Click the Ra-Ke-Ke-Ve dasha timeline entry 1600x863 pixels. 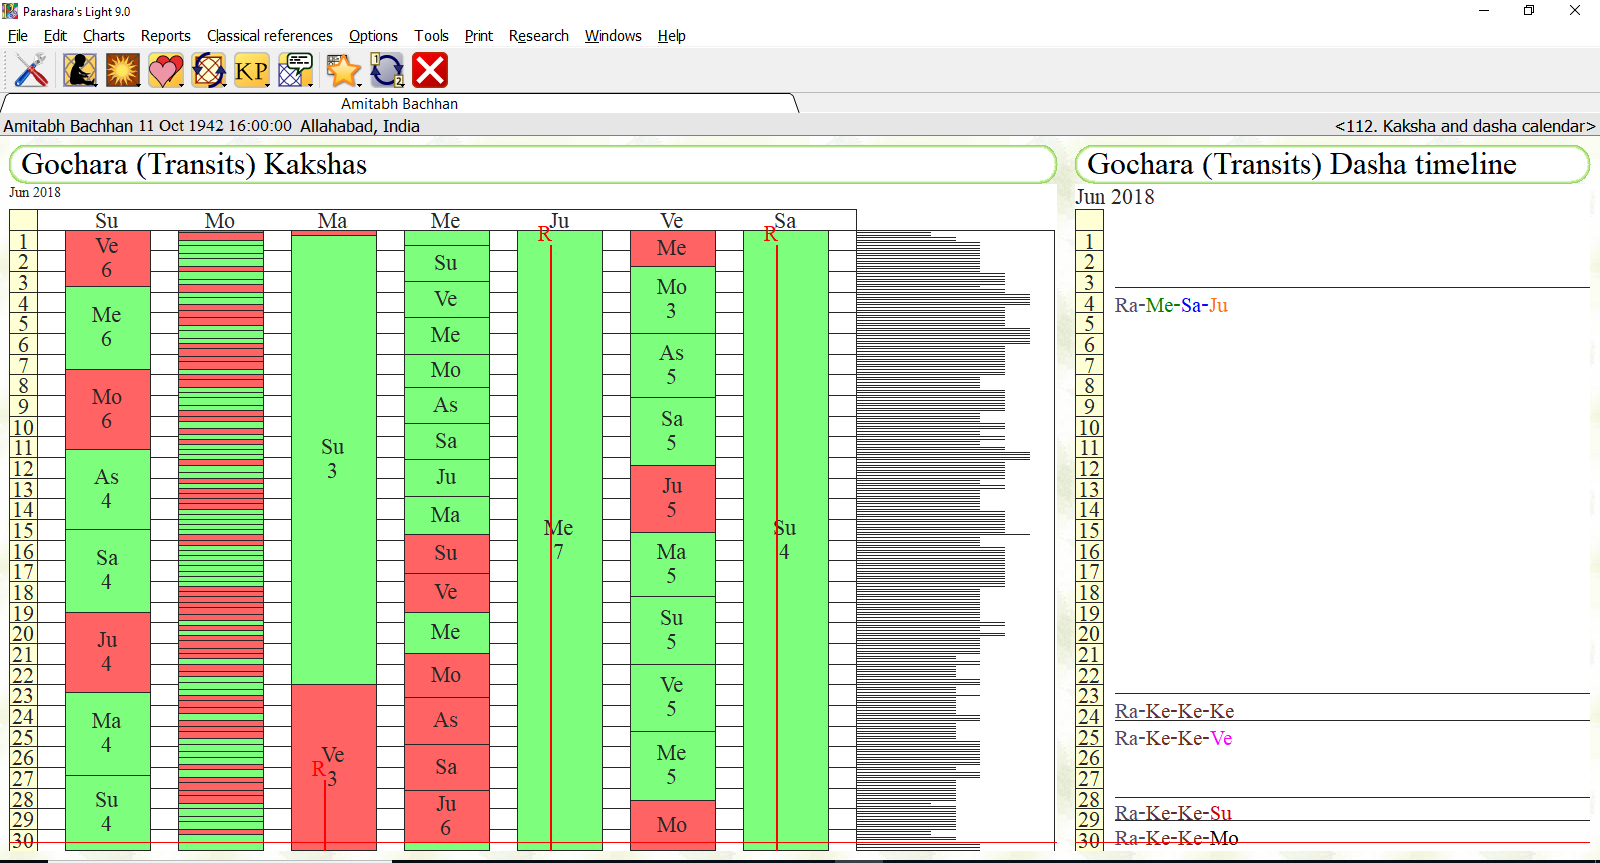1173,738
